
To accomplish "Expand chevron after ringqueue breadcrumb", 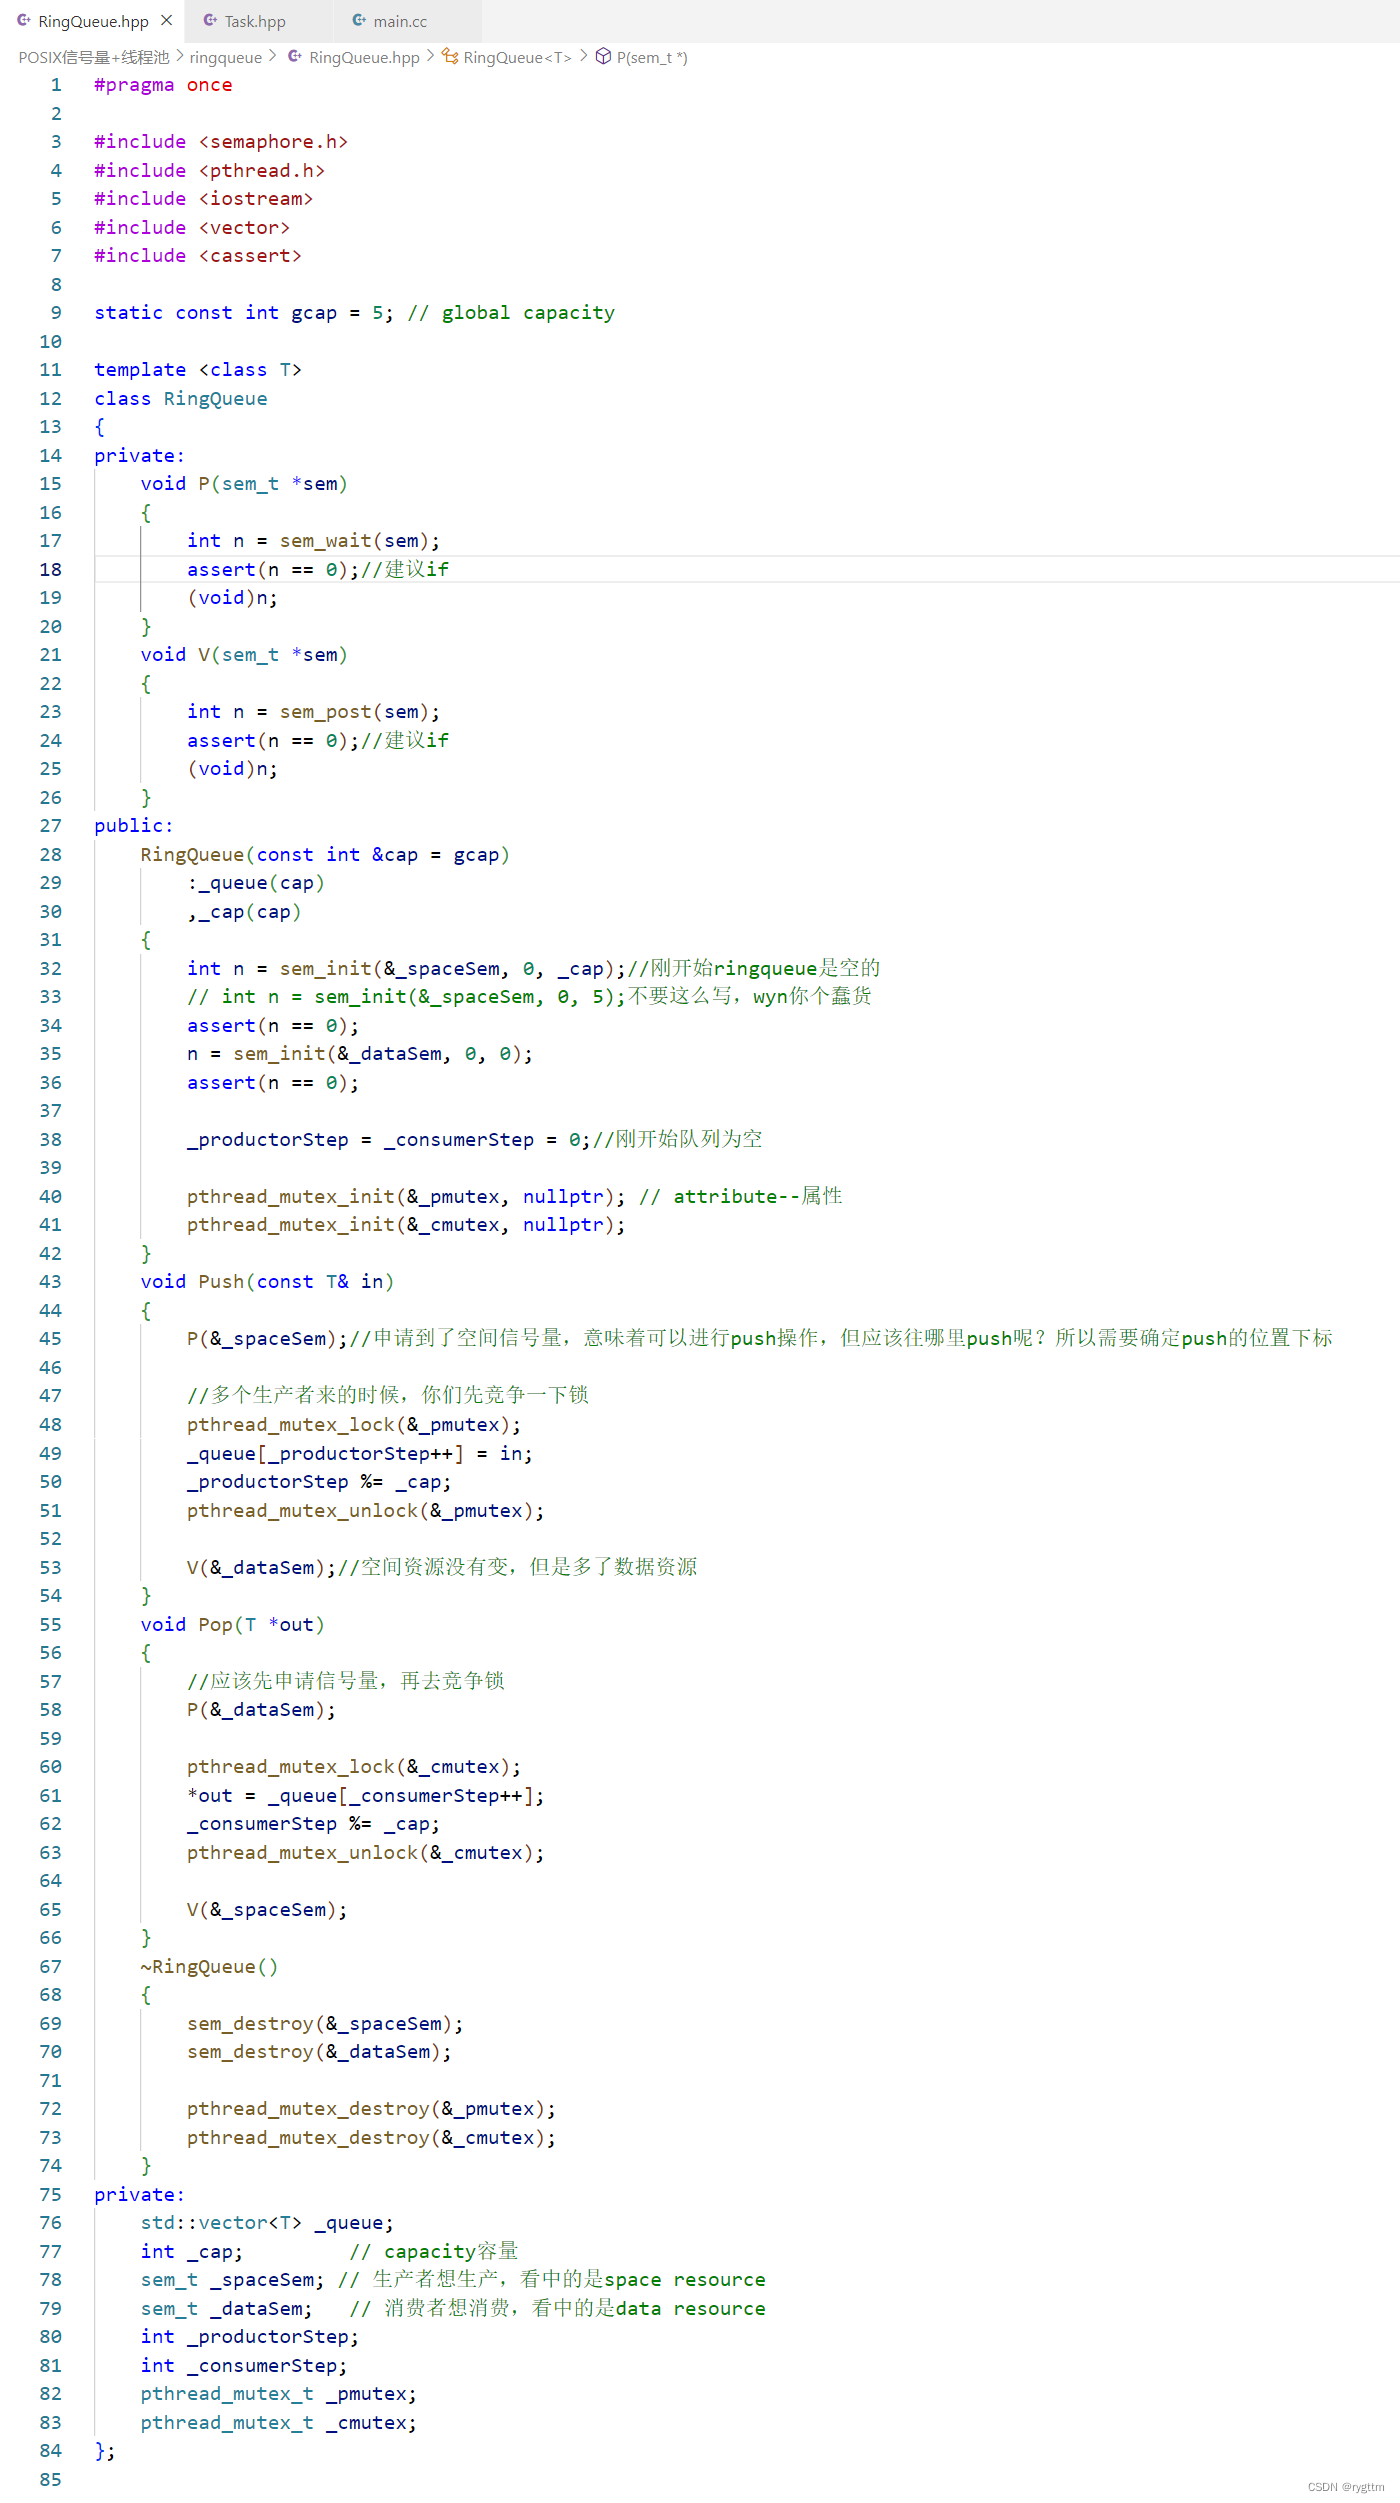I will point(273,56).
